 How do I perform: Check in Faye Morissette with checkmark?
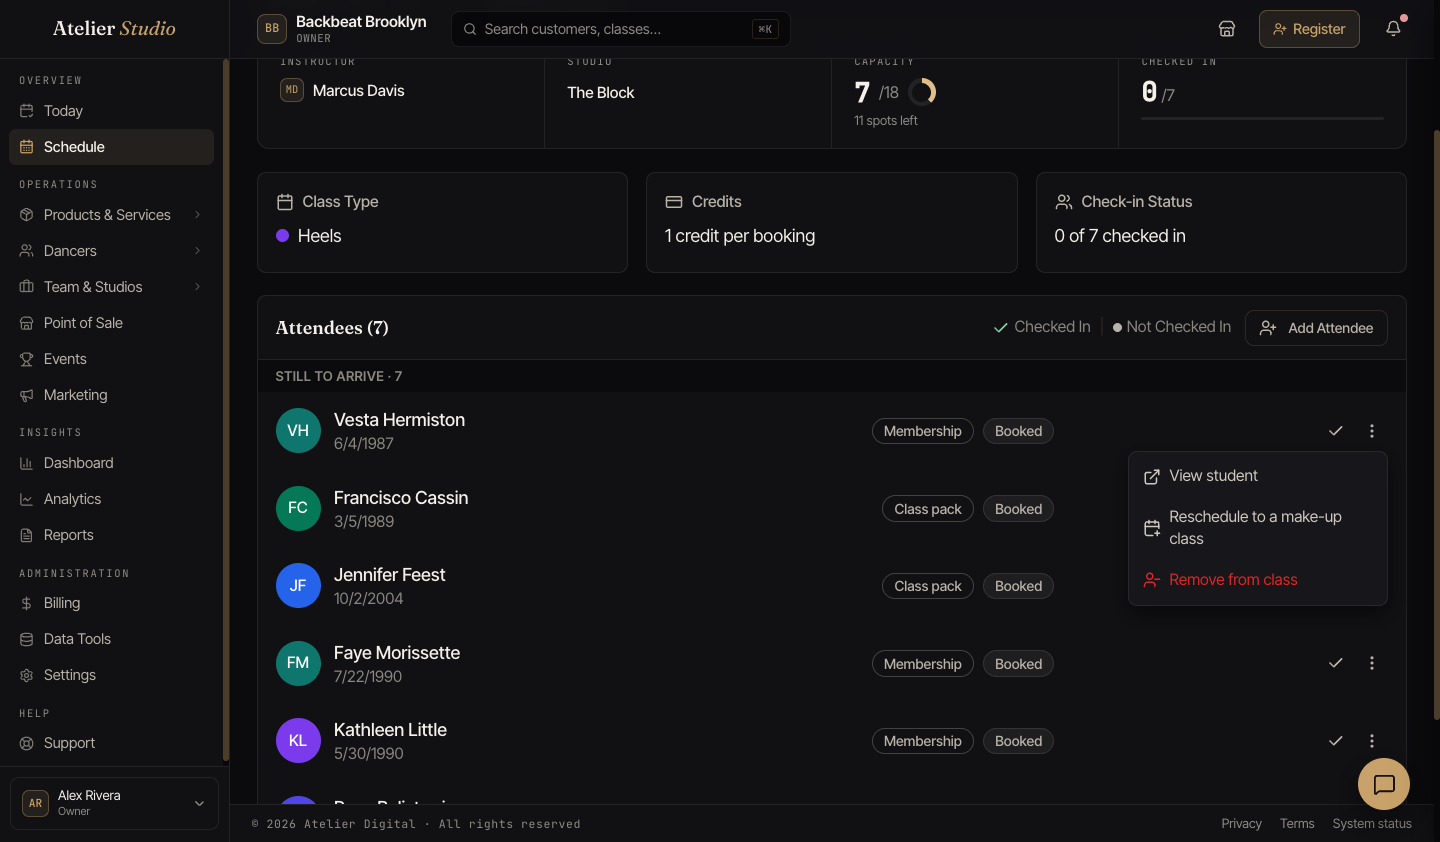[1335, 663]
